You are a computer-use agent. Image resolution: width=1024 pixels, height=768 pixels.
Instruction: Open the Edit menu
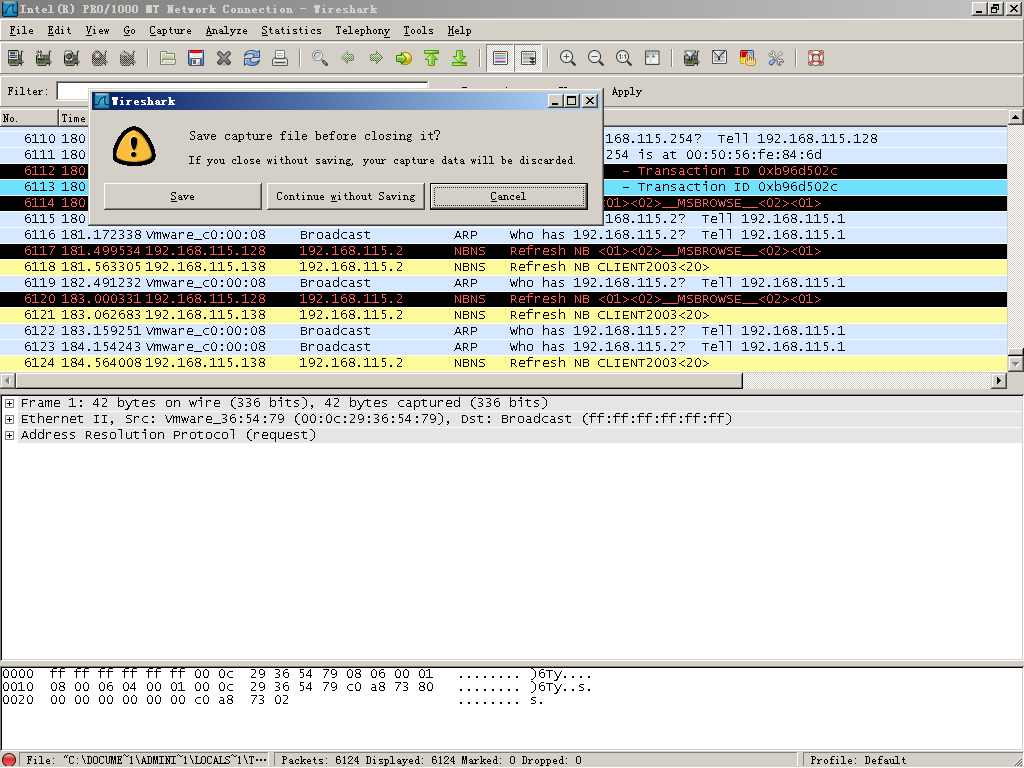(59, 31)
